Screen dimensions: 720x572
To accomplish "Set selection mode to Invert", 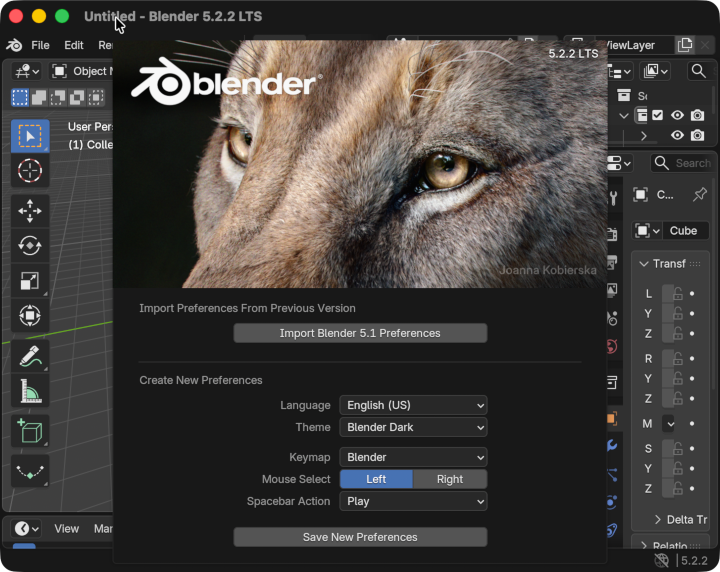I will tap(77, 97).
